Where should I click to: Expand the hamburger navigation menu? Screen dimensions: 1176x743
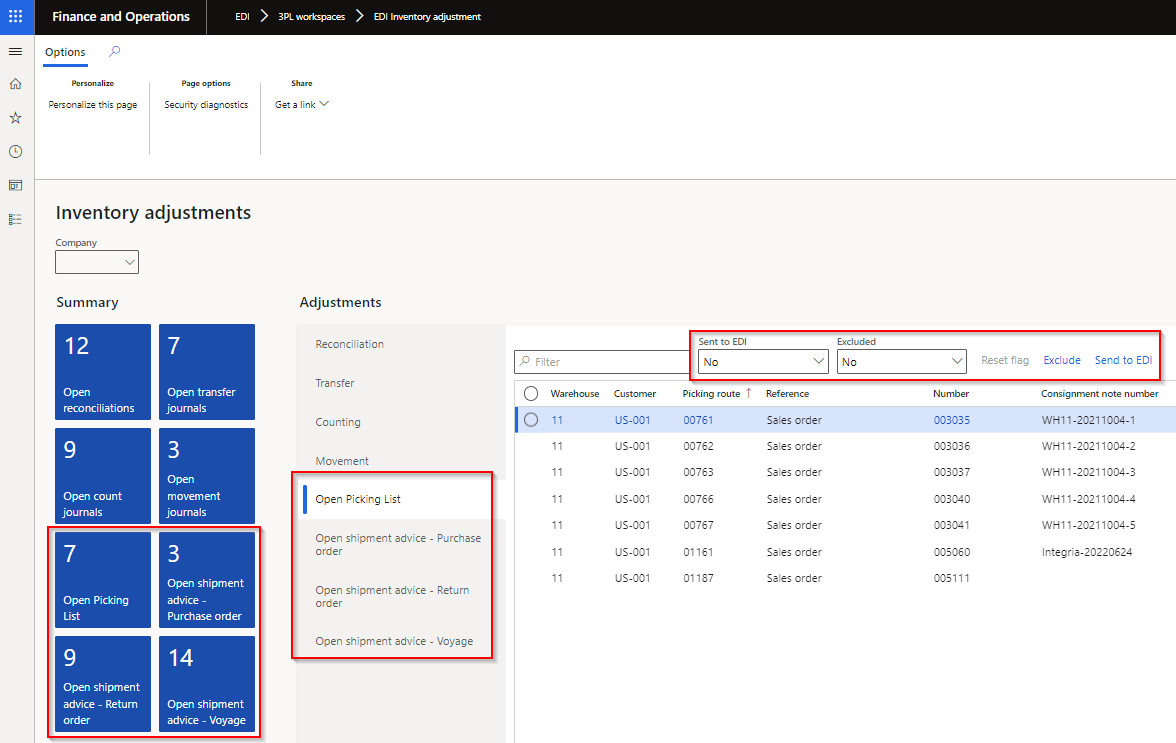coord(15,51)
